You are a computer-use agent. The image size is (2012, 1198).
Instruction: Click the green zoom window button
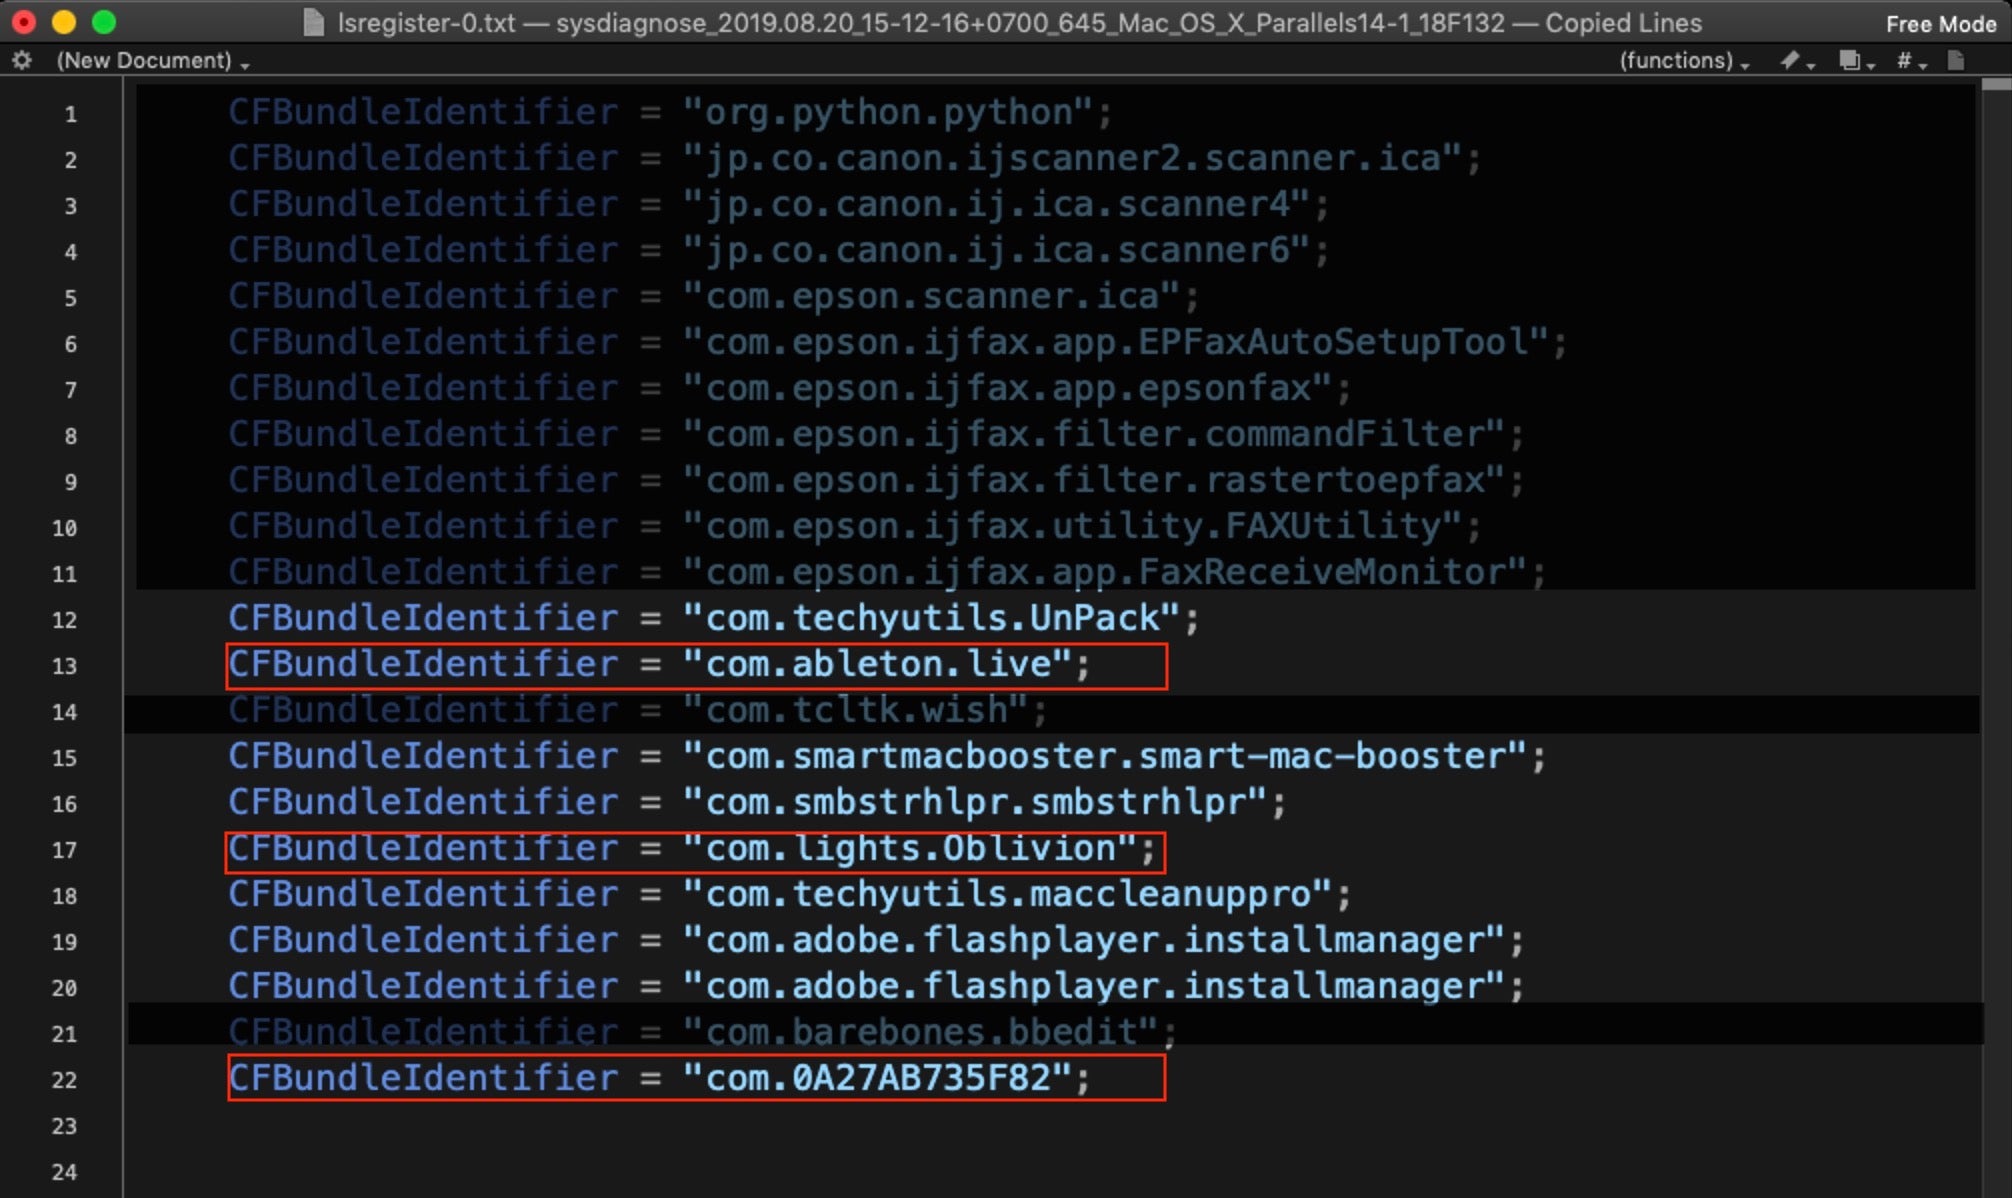pyautogui.click(x=103, y=22)
